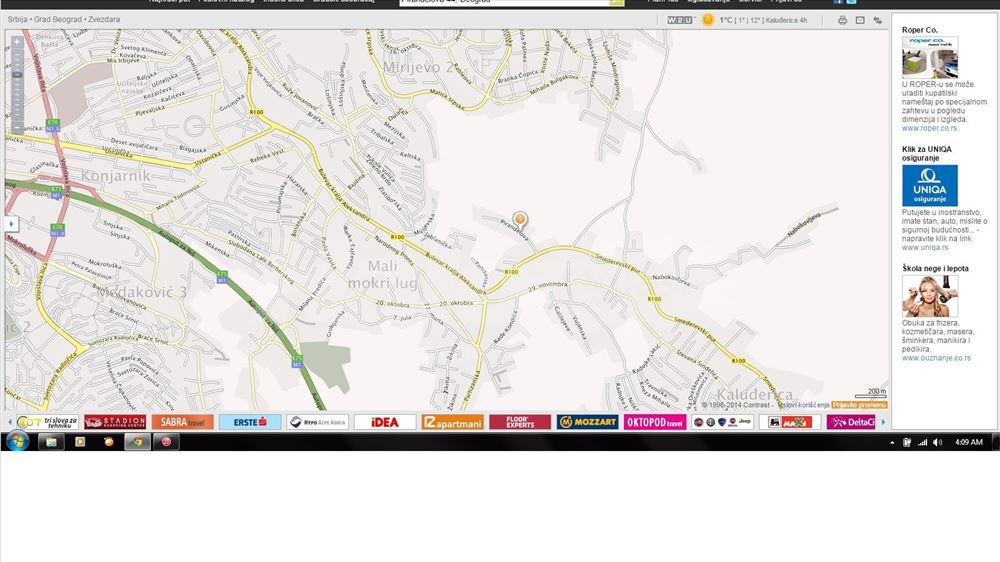Show hidden system tray icons
Image resolution: width=1000 pixels, height=562 pixels.
point(892,442)
